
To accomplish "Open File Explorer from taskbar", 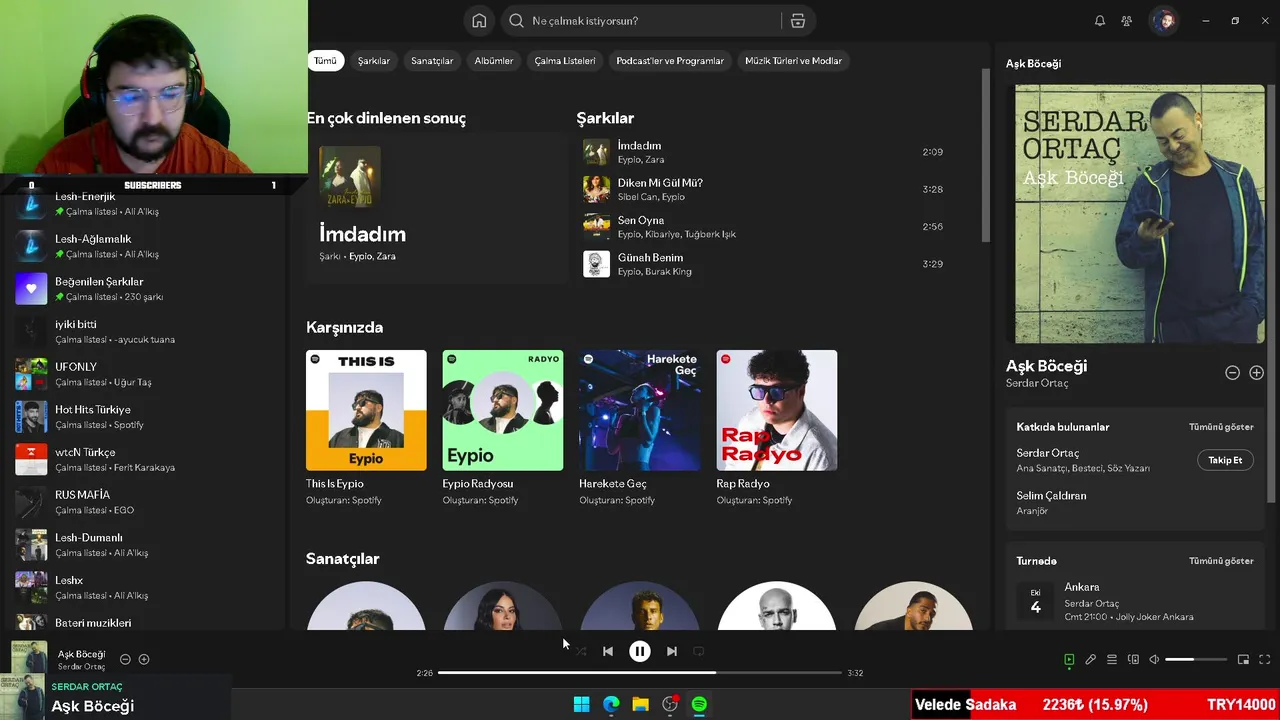I will pos(640,705).
